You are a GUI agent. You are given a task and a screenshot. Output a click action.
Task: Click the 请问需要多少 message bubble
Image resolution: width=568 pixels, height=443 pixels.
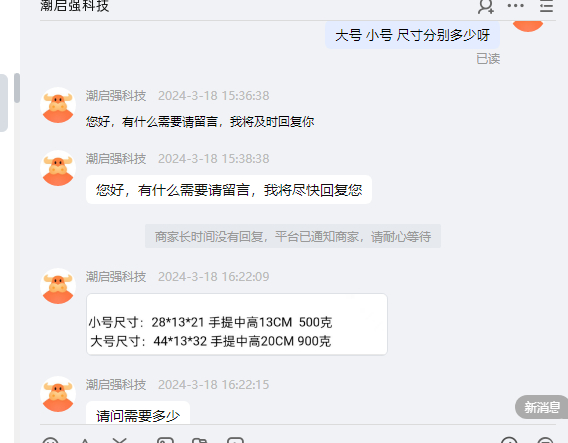point(138,413)
